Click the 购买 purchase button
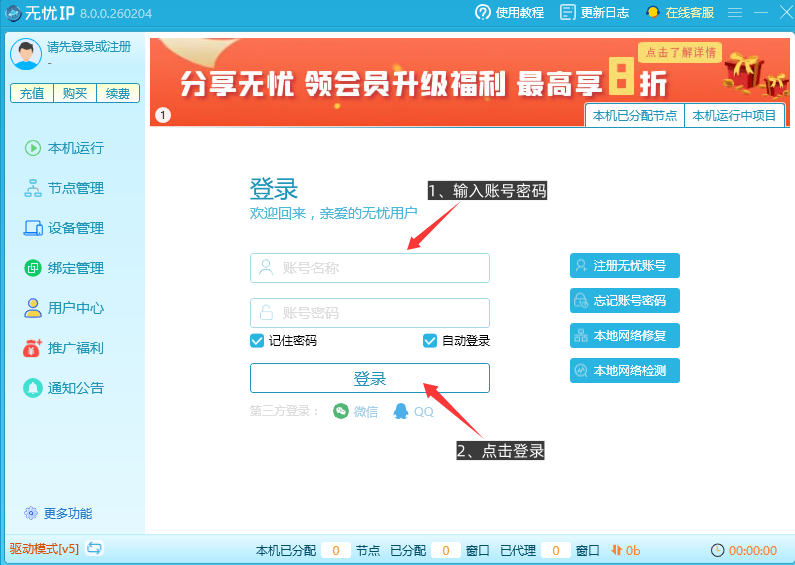This screenshot has width=795, height=565. pos(75,93)
